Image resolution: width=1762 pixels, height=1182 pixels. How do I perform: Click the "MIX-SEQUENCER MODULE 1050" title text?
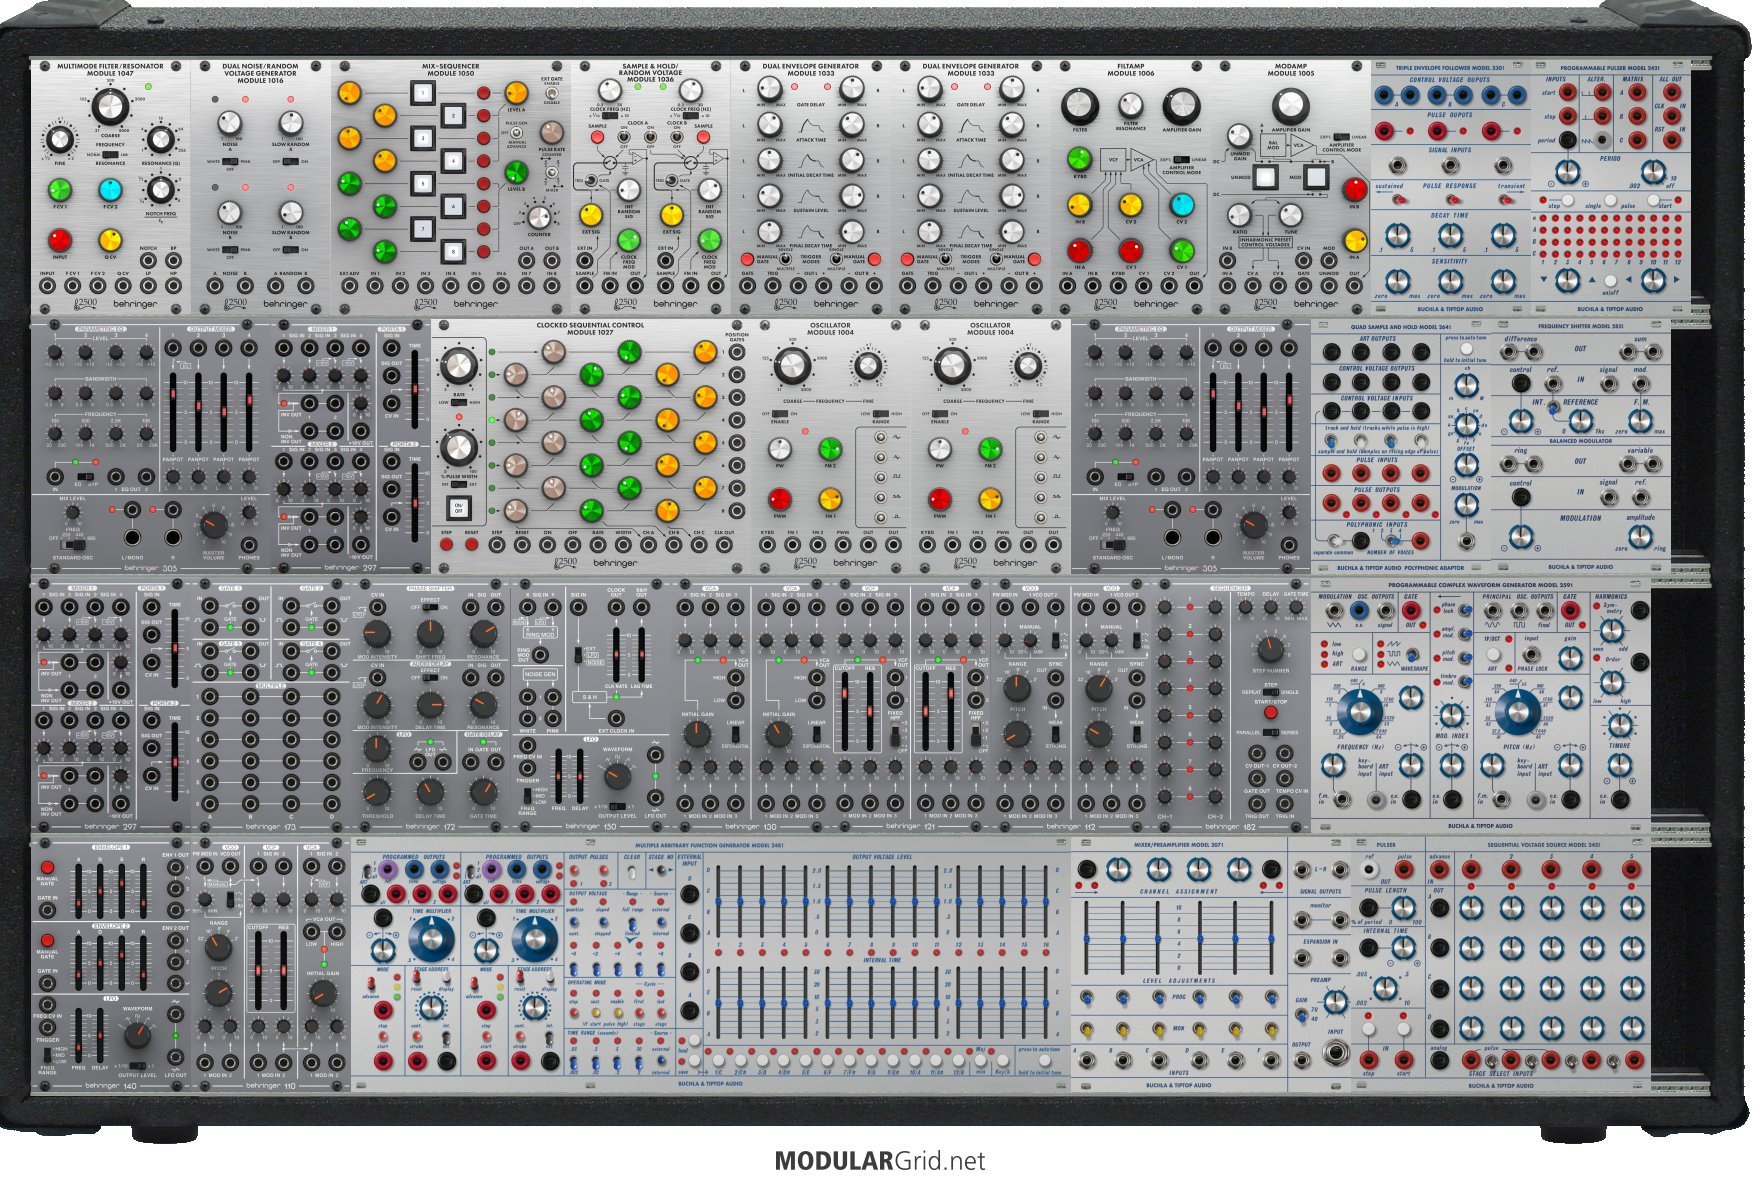tap(451, 69)
